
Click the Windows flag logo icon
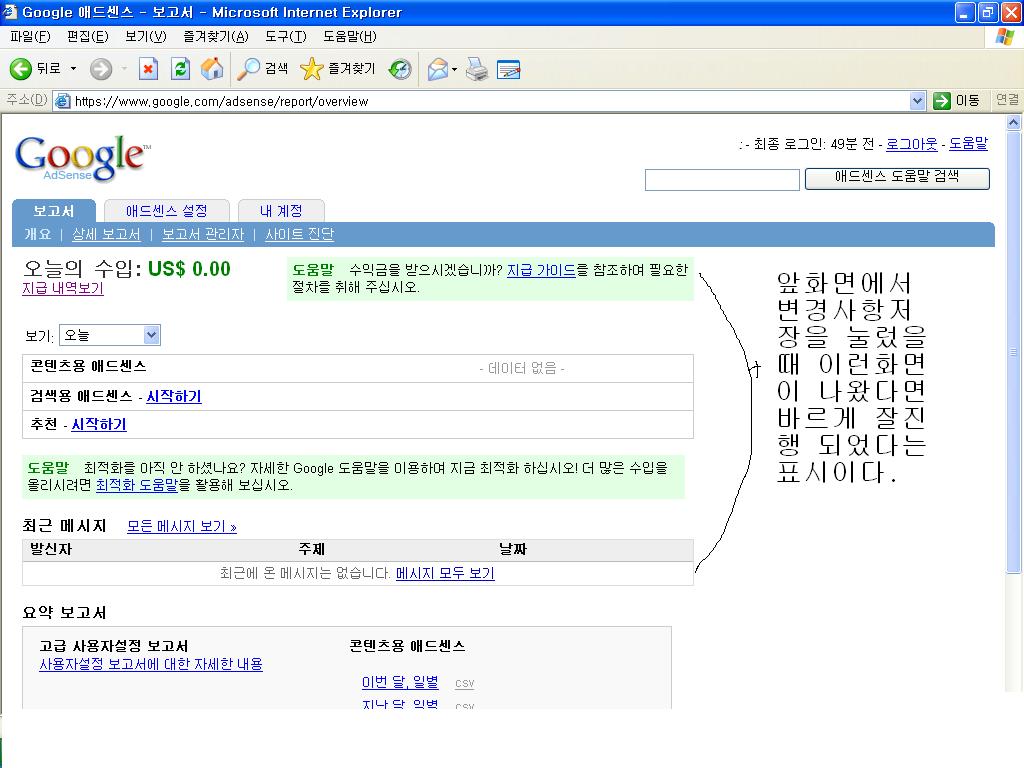pyautogui.click(x=1005, y=37)
